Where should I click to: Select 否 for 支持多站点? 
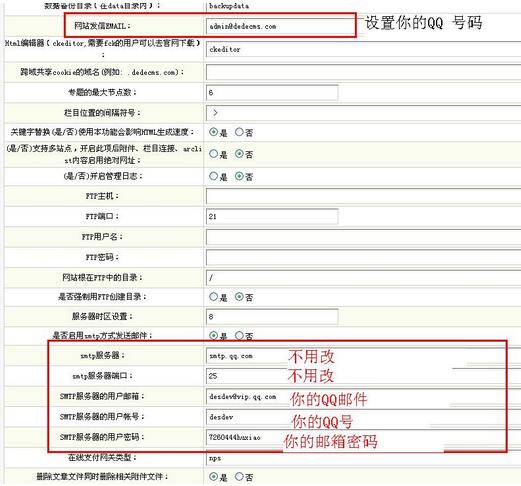[x=239, y=154]
